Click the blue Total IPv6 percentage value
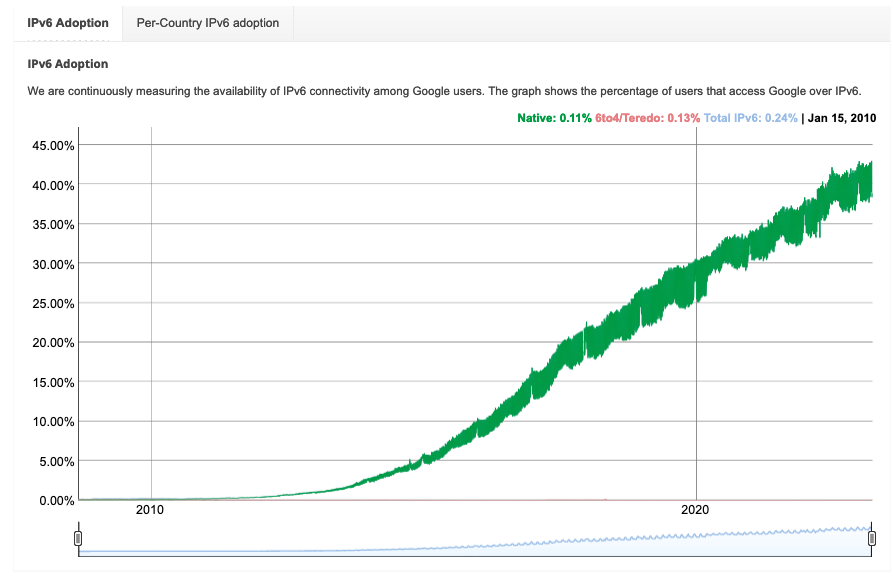This screenshot has width=893, height=576. 781,117
